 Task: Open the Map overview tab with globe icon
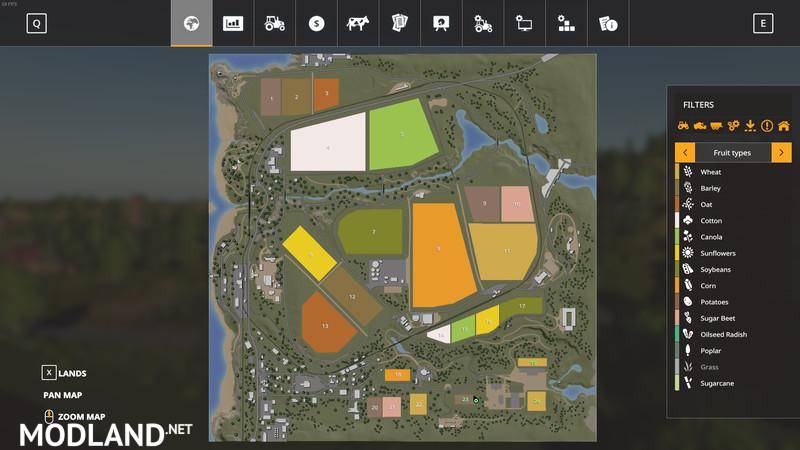pyautogui.click(x=191, y=23)
